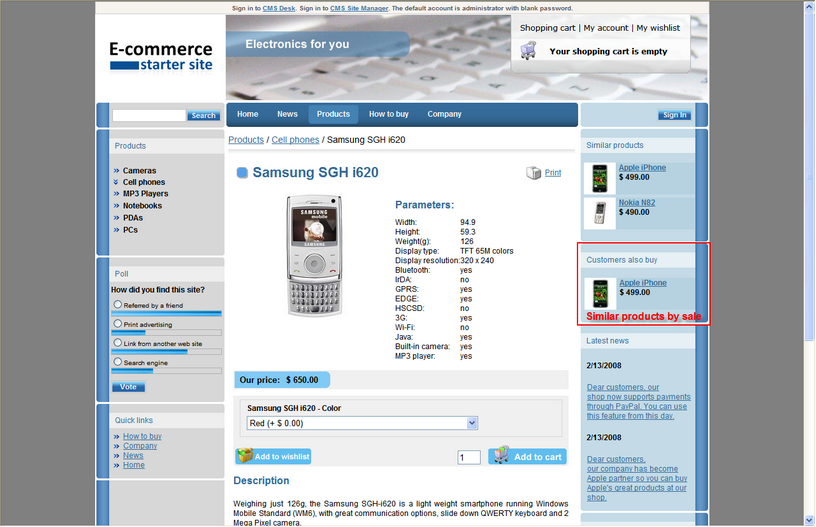
Task: Select the 'Search engine' poll option
Action: (118, 362)
